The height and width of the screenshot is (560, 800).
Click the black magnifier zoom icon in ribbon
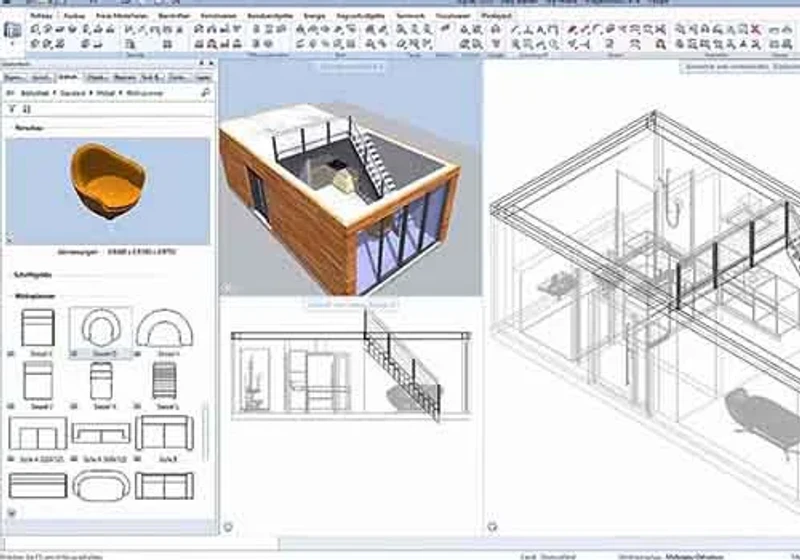point(661,44)
